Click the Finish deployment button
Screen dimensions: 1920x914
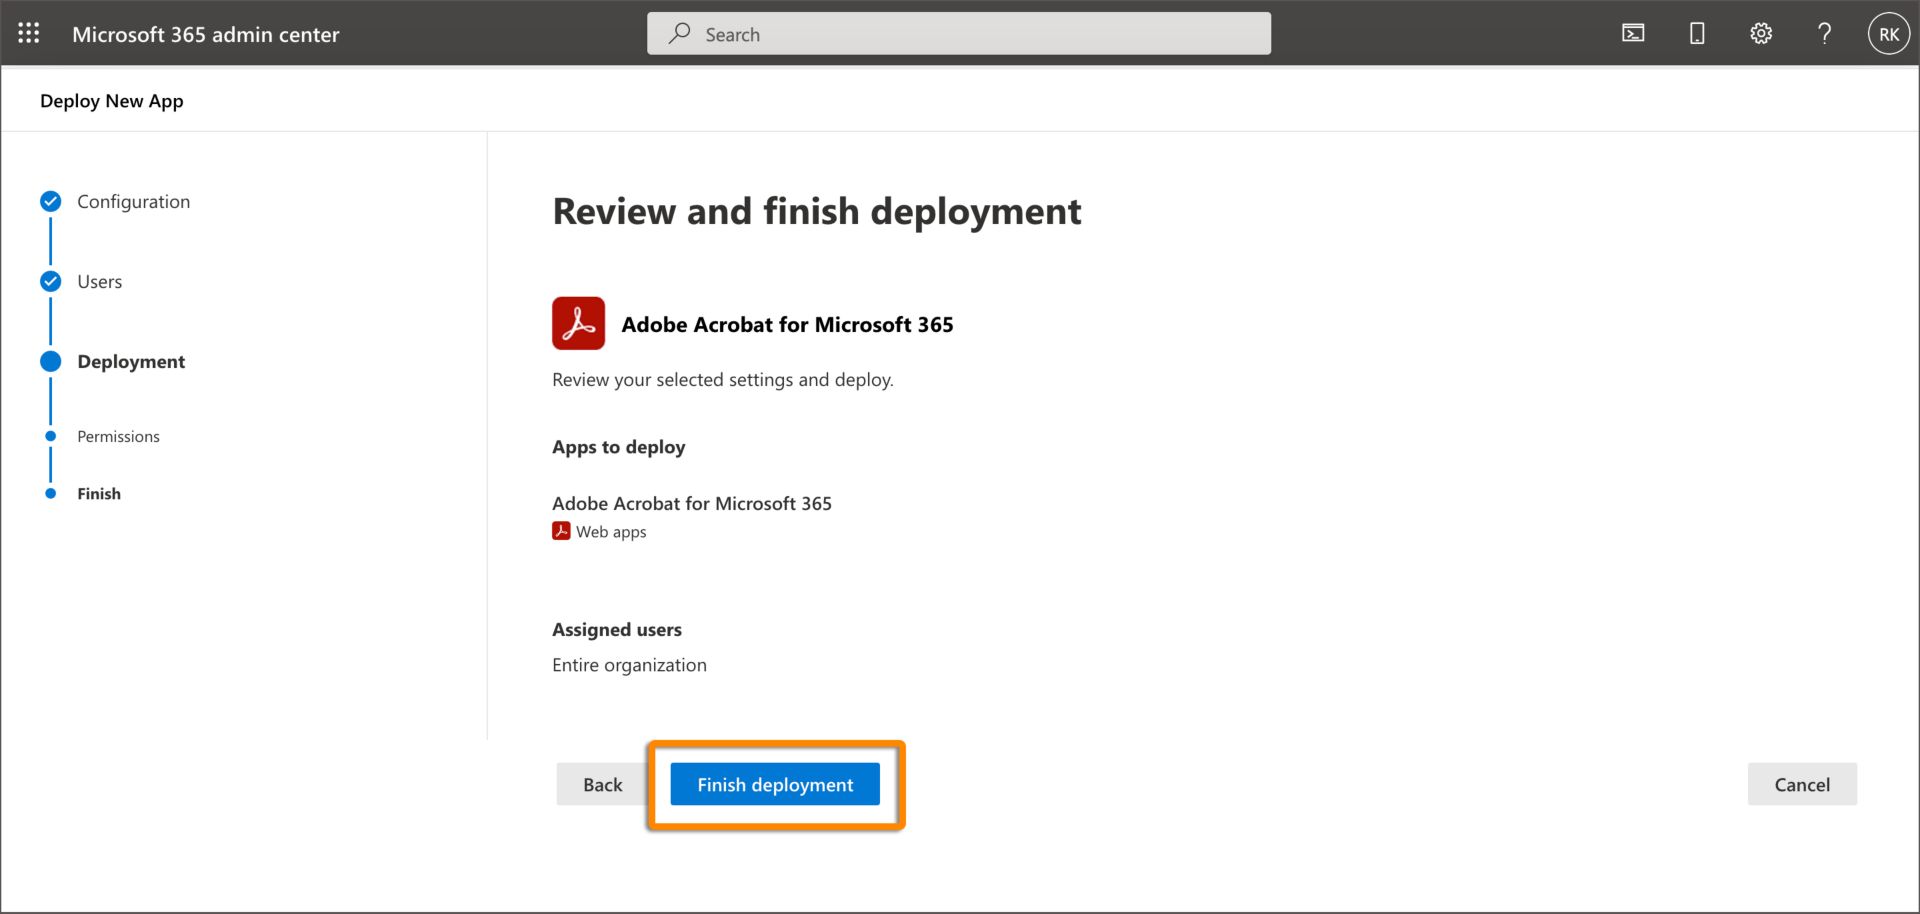coord(775,785)
